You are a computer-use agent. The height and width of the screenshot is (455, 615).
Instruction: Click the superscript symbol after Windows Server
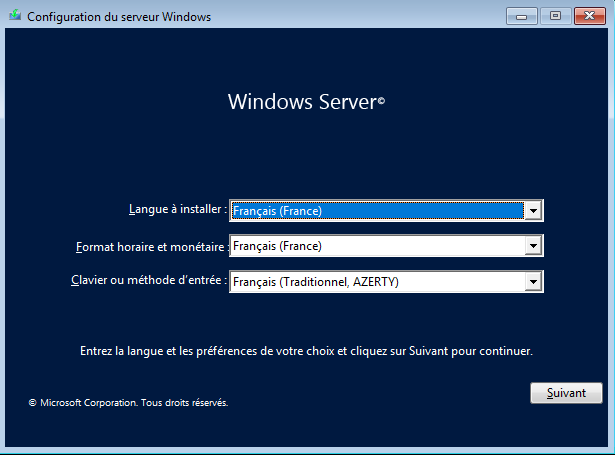[381, 101]
